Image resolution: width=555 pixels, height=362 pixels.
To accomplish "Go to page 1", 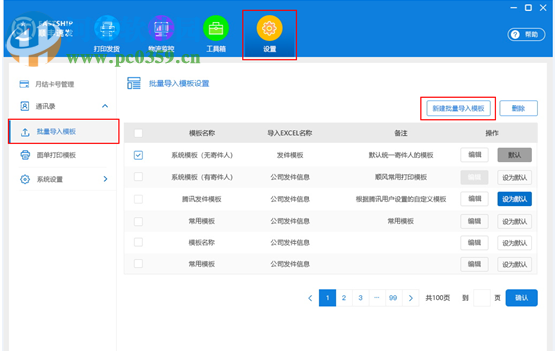I will coord(327,298).
